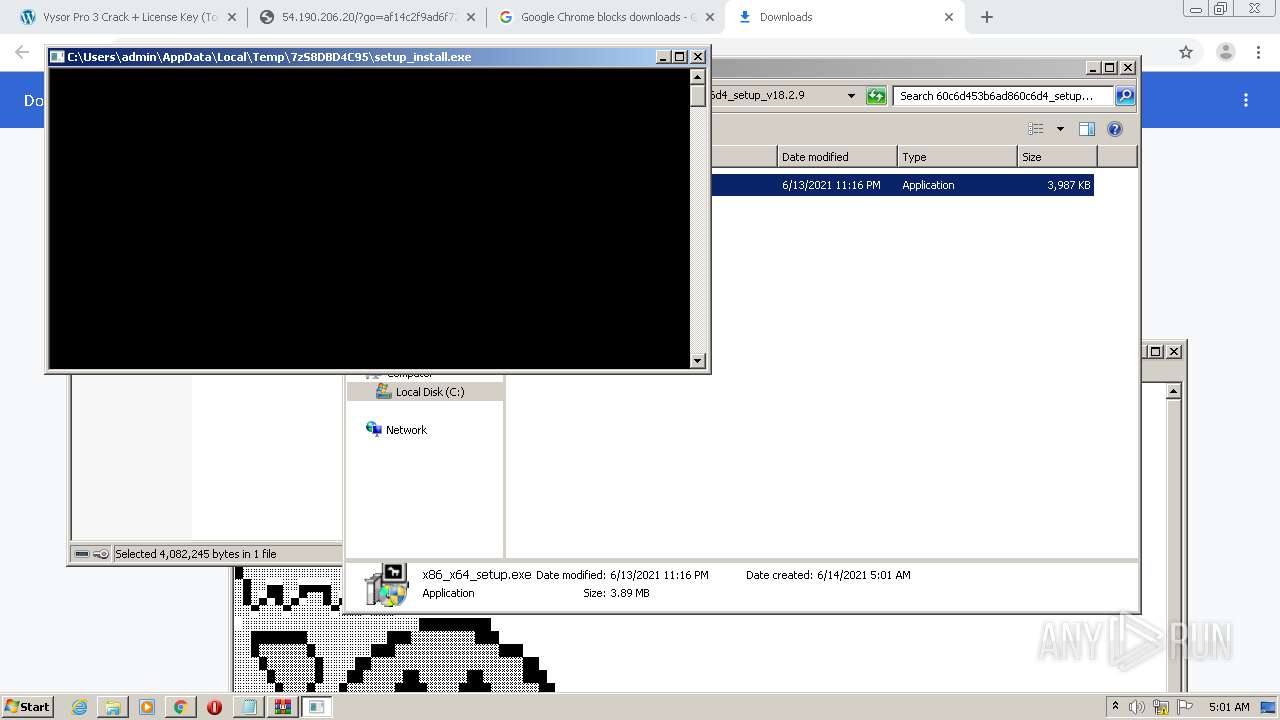Select Network in navigation pane

point(396,430)
